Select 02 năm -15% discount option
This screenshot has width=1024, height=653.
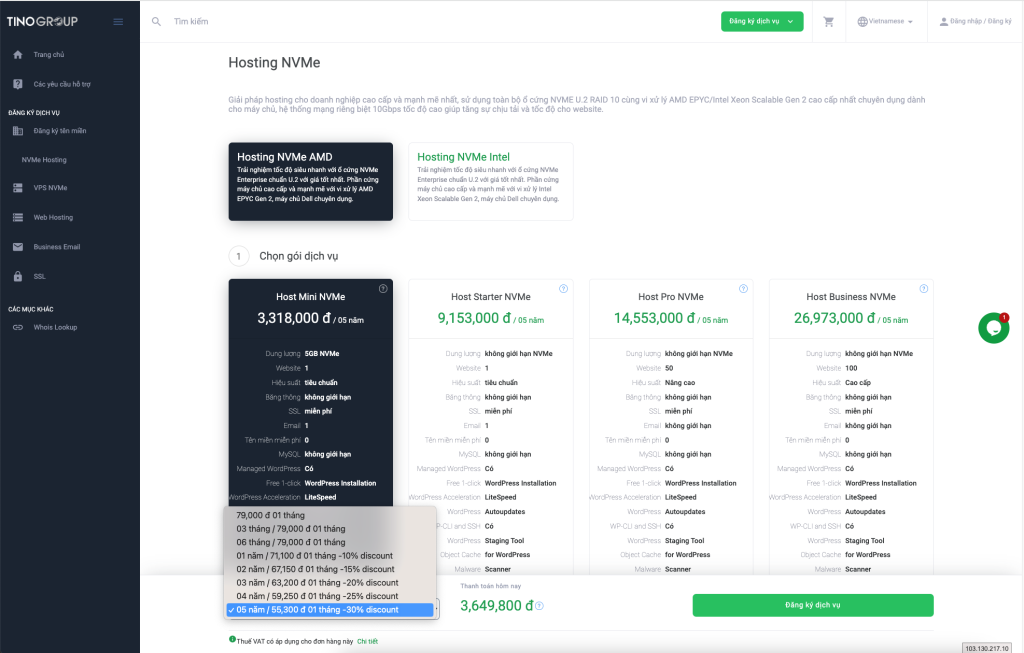click(330, 569)
